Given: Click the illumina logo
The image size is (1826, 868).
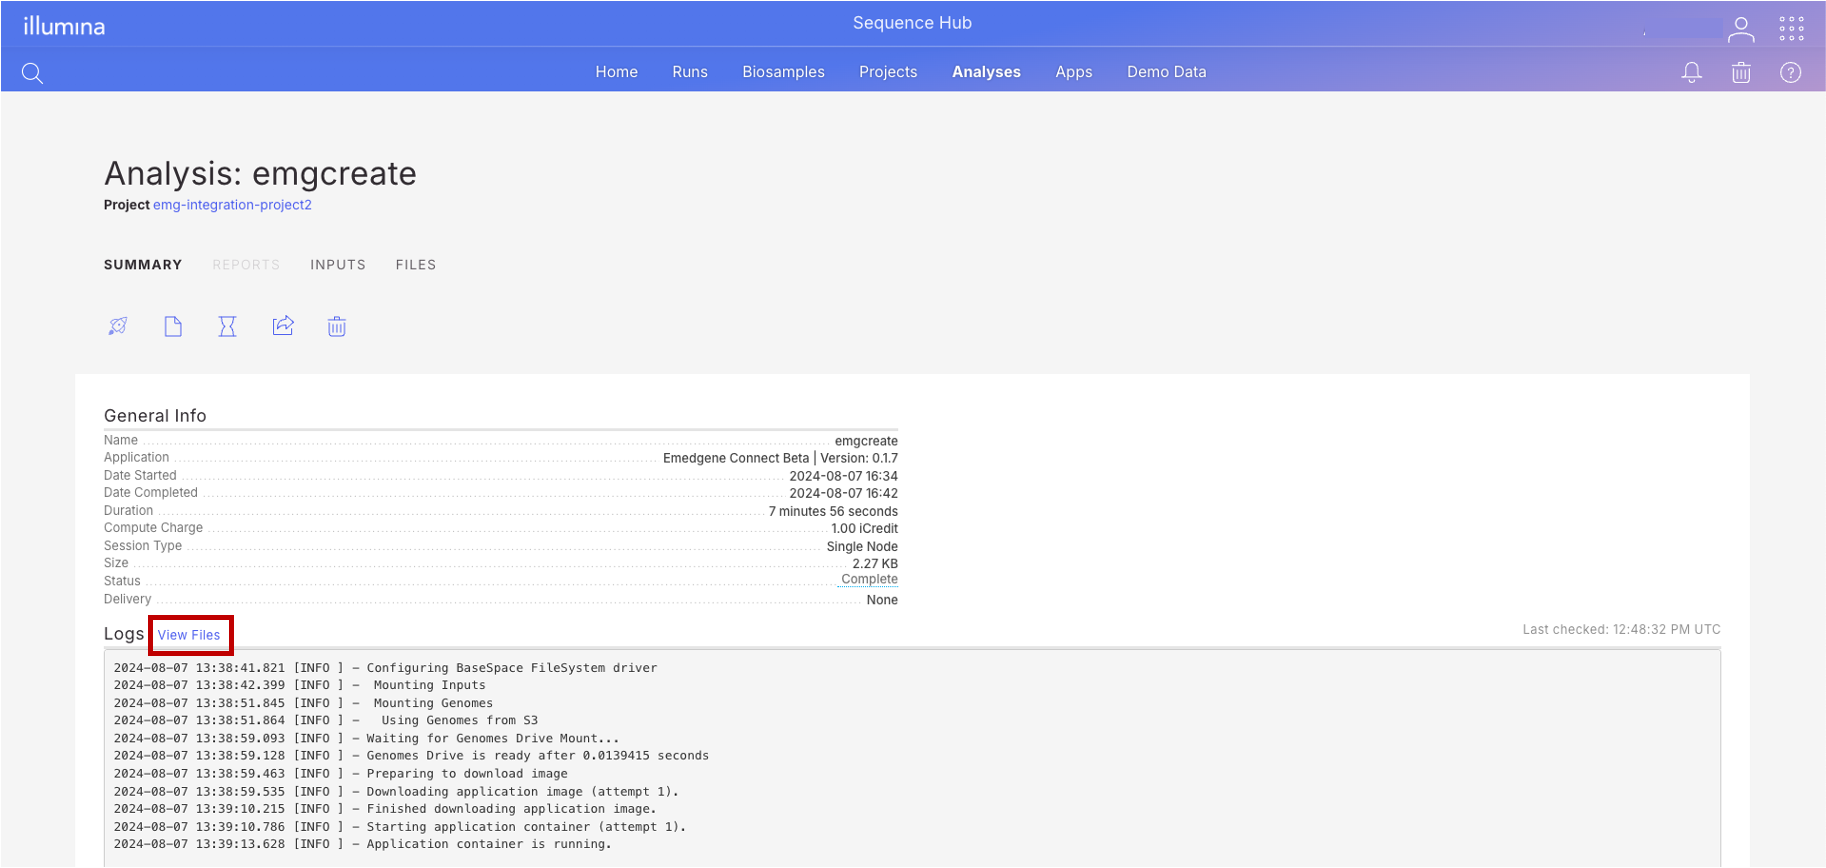Looking at the screenshot, I should pos(64,26).
